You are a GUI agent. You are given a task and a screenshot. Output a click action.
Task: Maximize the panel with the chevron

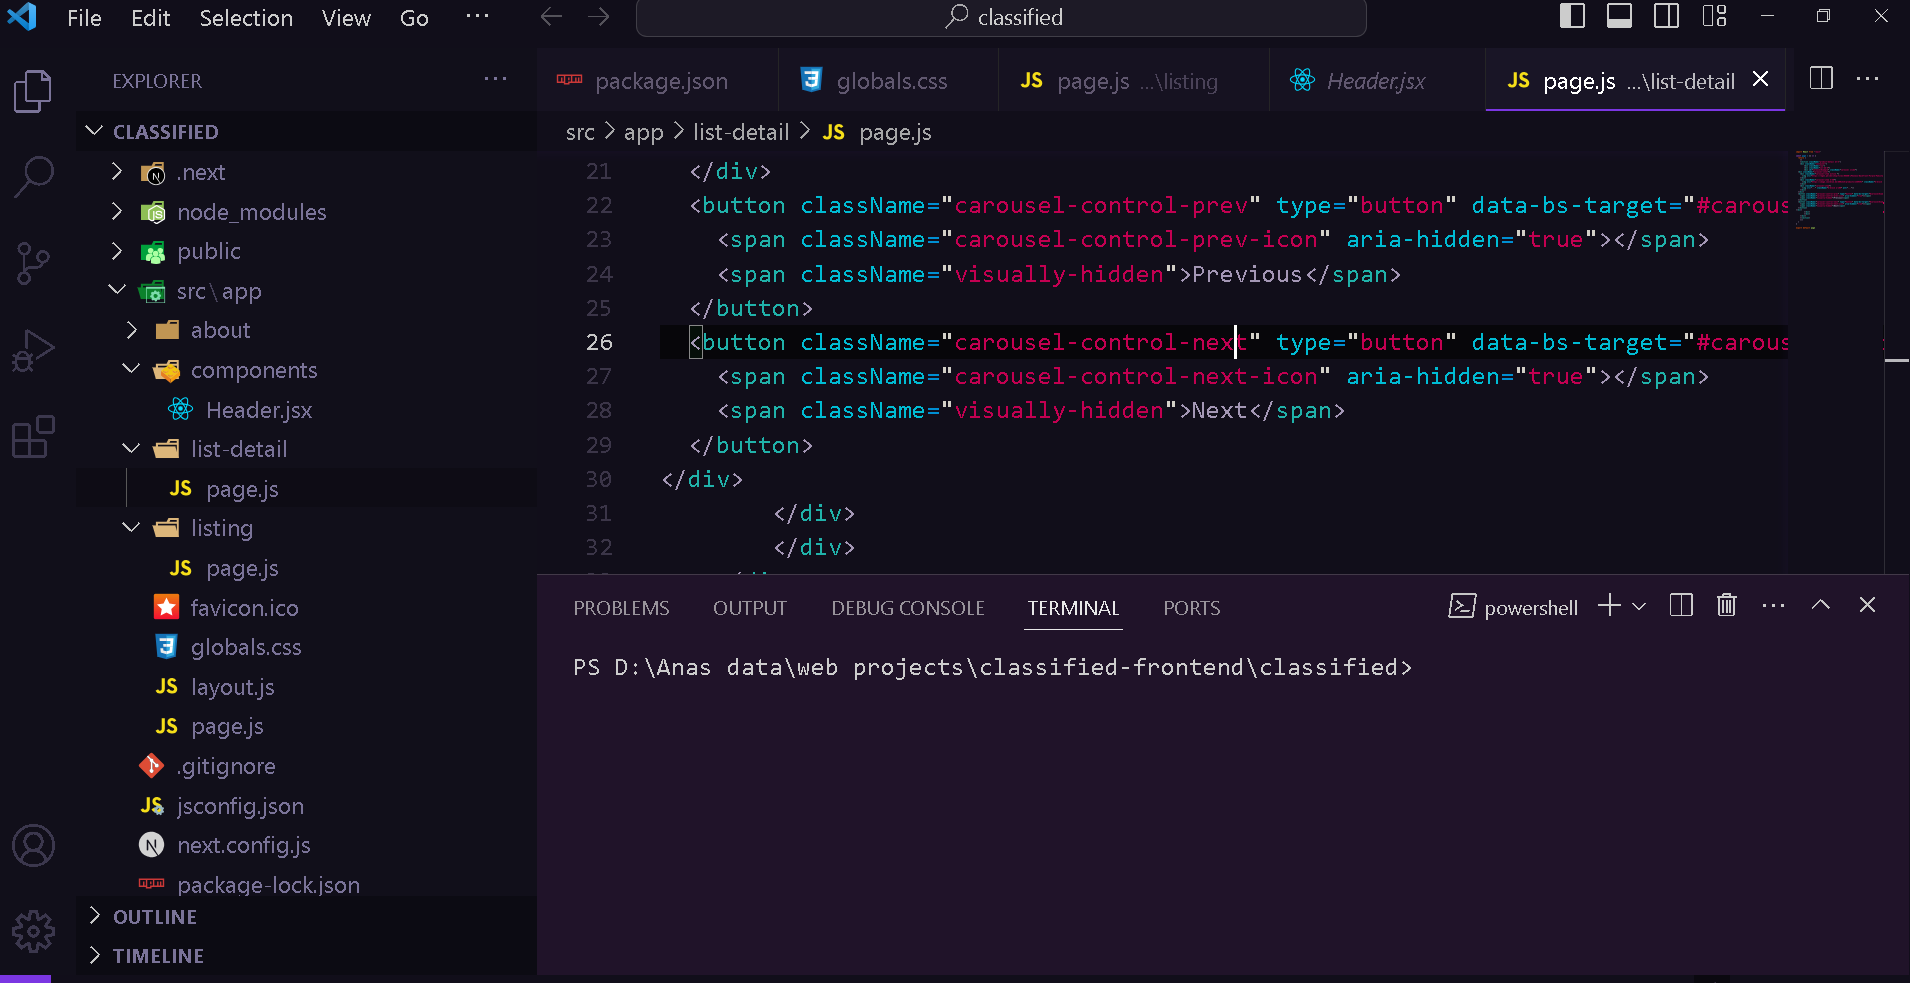pos(1821,605)
